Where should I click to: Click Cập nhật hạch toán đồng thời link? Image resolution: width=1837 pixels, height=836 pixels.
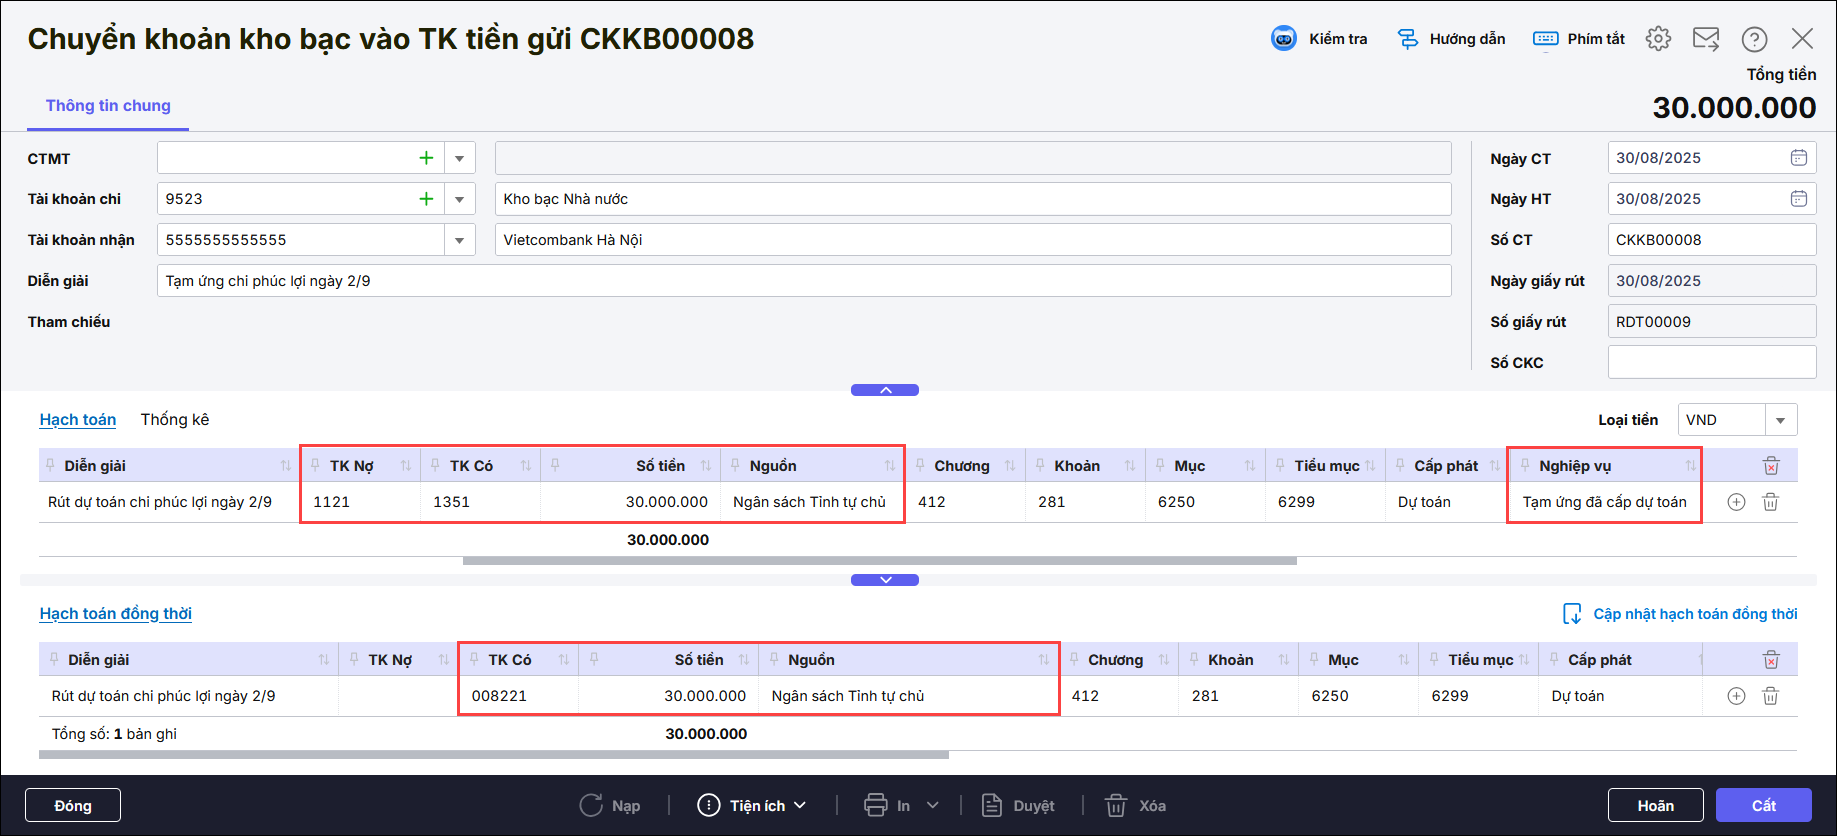(1694, 614)
